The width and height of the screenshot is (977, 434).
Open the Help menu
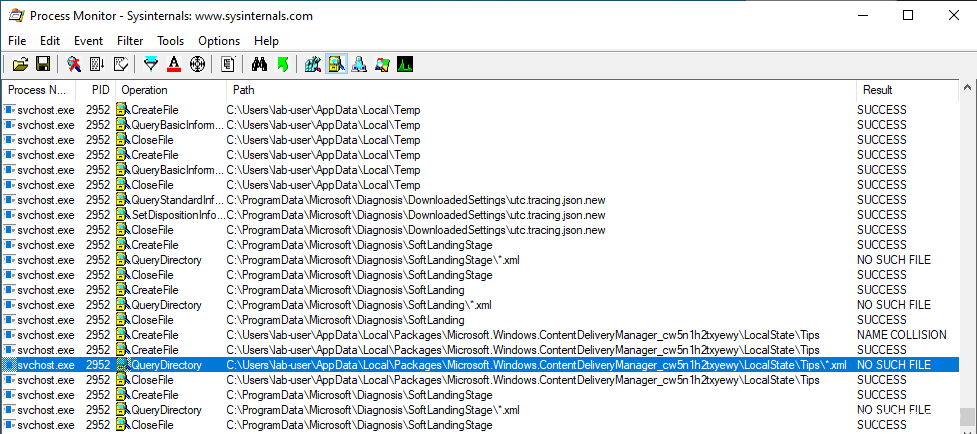point(266,41)
